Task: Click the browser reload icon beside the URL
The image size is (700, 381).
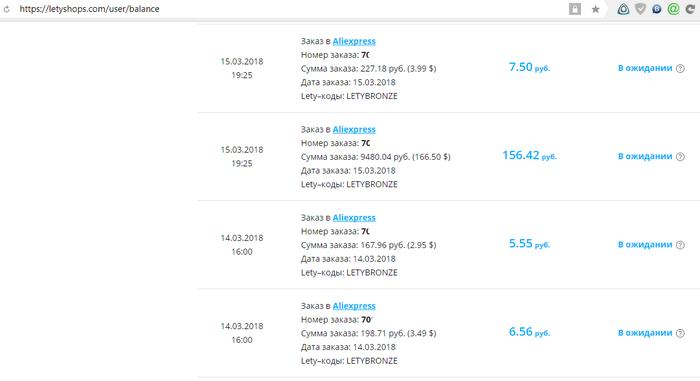Action: point(6,9)
